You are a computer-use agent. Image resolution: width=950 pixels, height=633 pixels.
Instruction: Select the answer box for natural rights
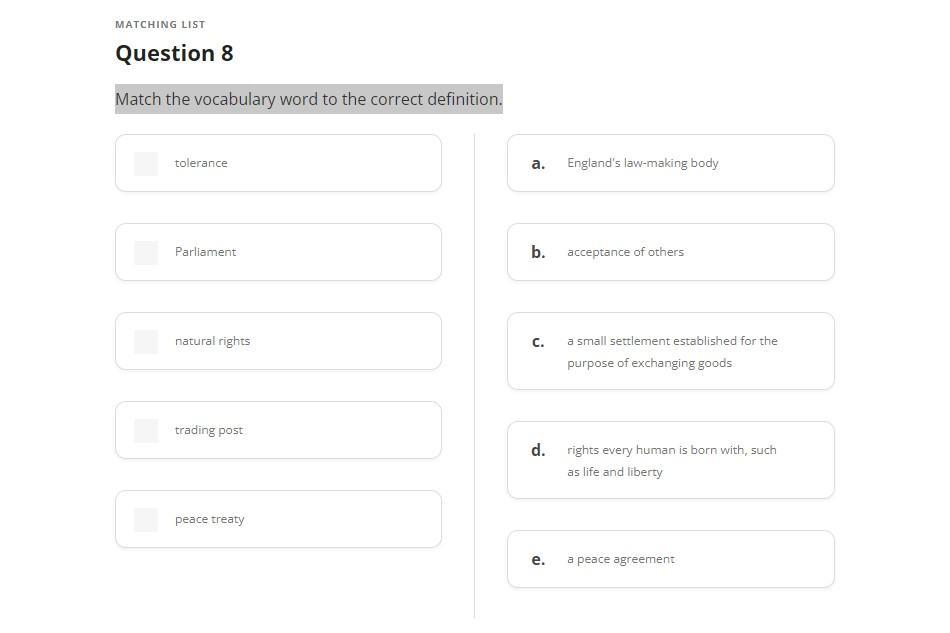pyautogui.click(x=146, y=342)
